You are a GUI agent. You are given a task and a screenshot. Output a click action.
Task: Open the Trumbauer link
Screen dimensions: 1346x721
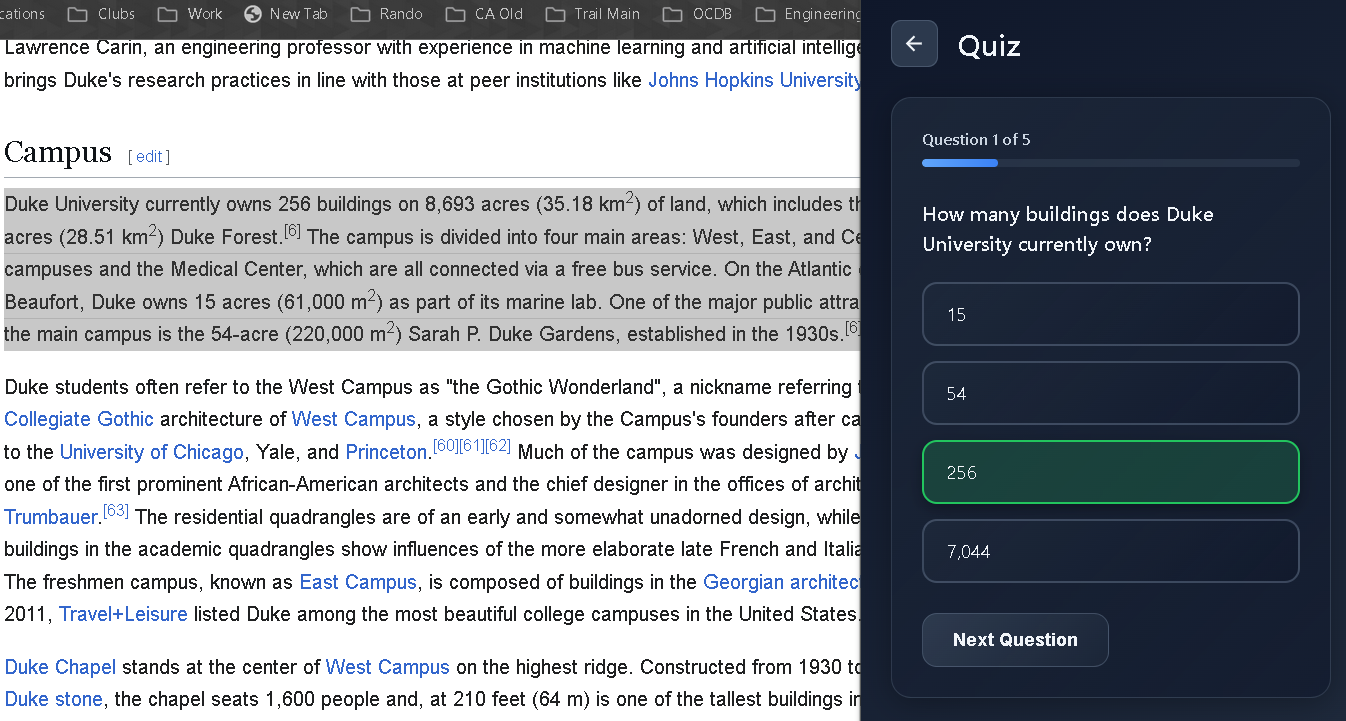coord(51,517)
